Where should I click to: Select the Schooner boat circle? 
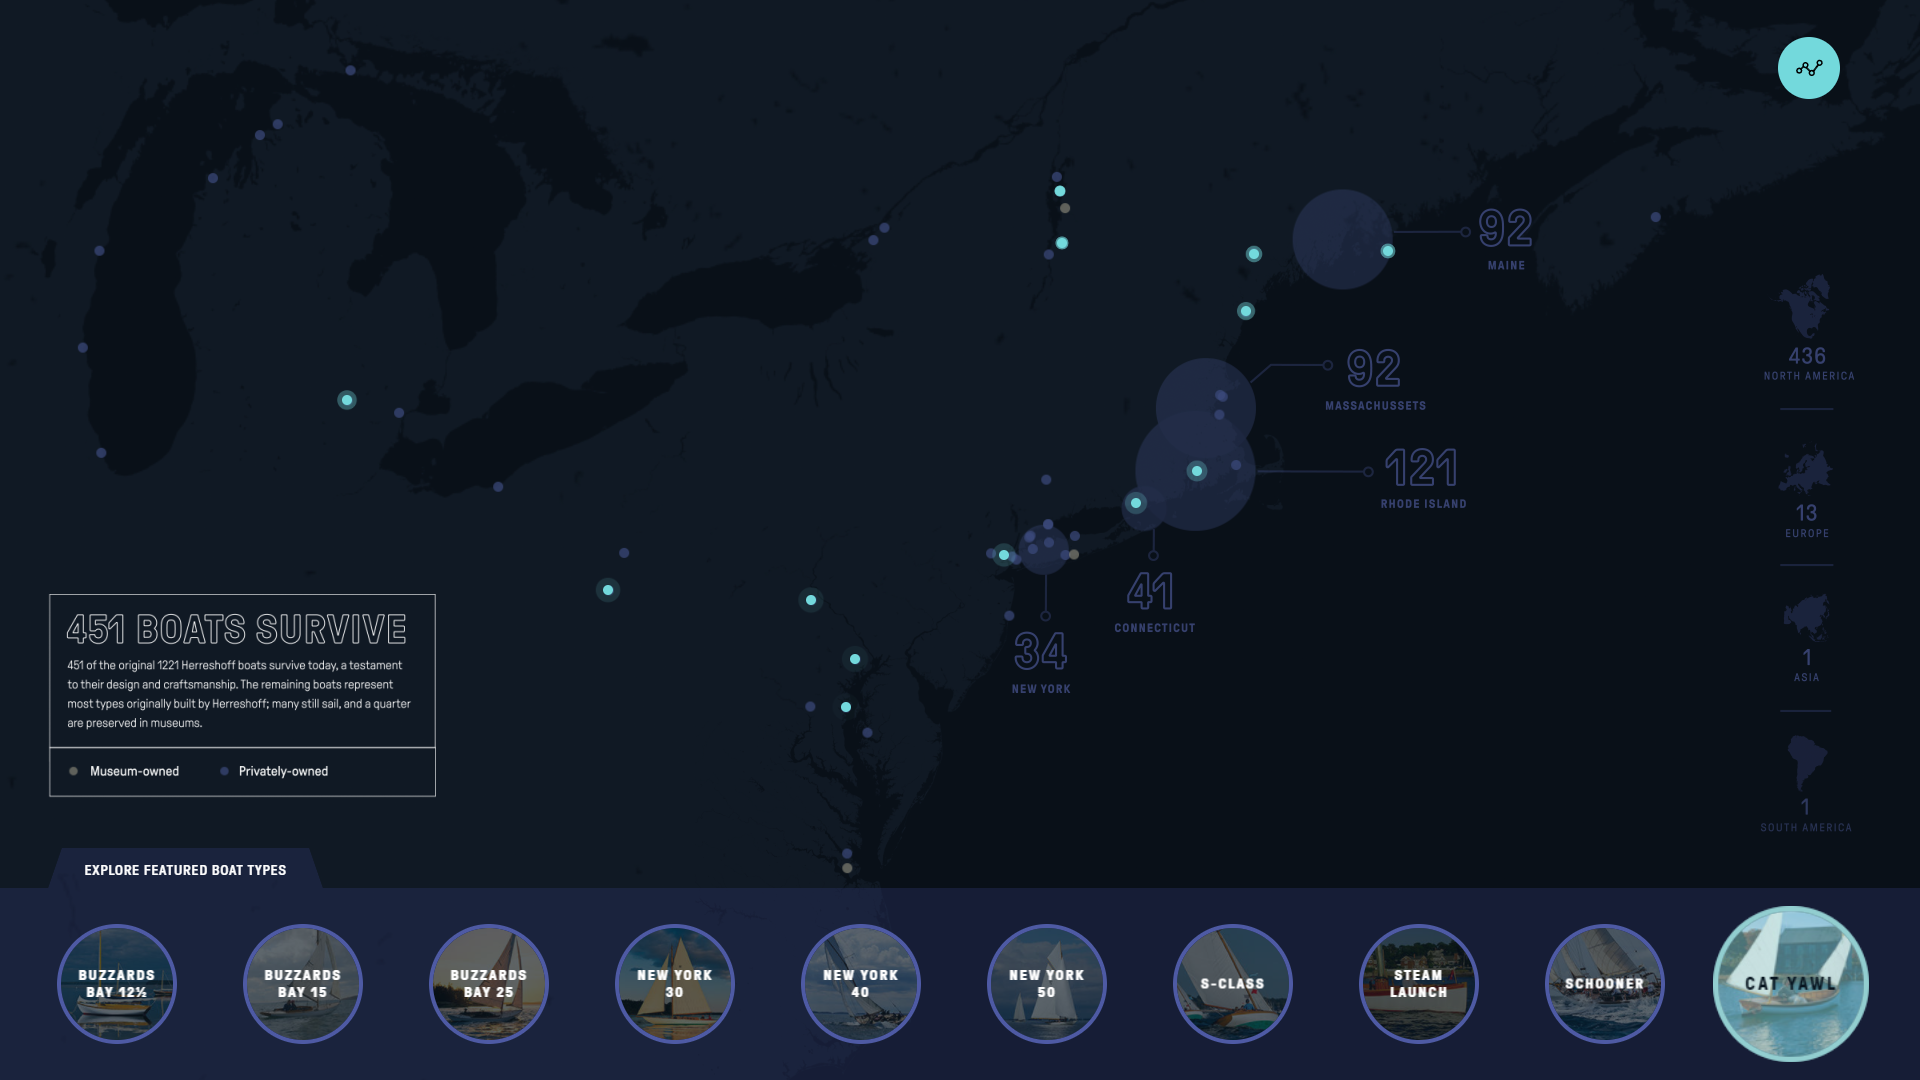tap(1605, 984)
